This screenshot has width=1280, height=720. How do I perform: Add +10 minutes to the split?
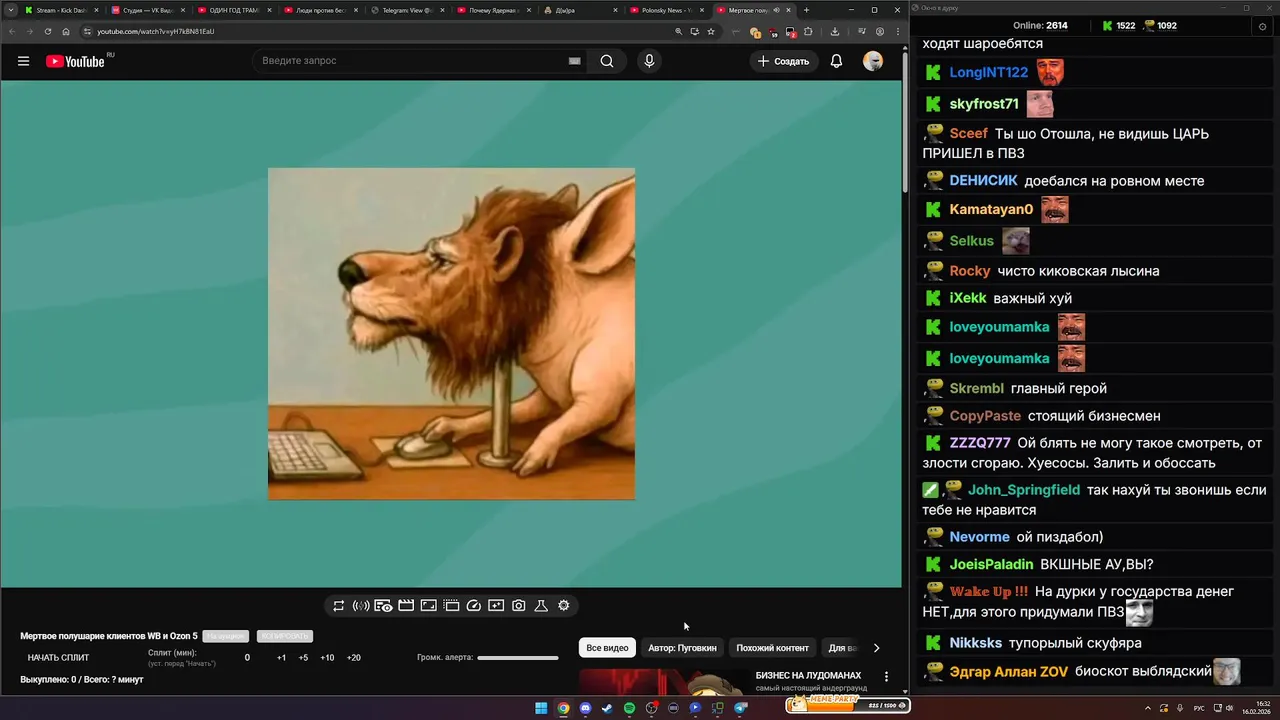[x=327, y=658]
